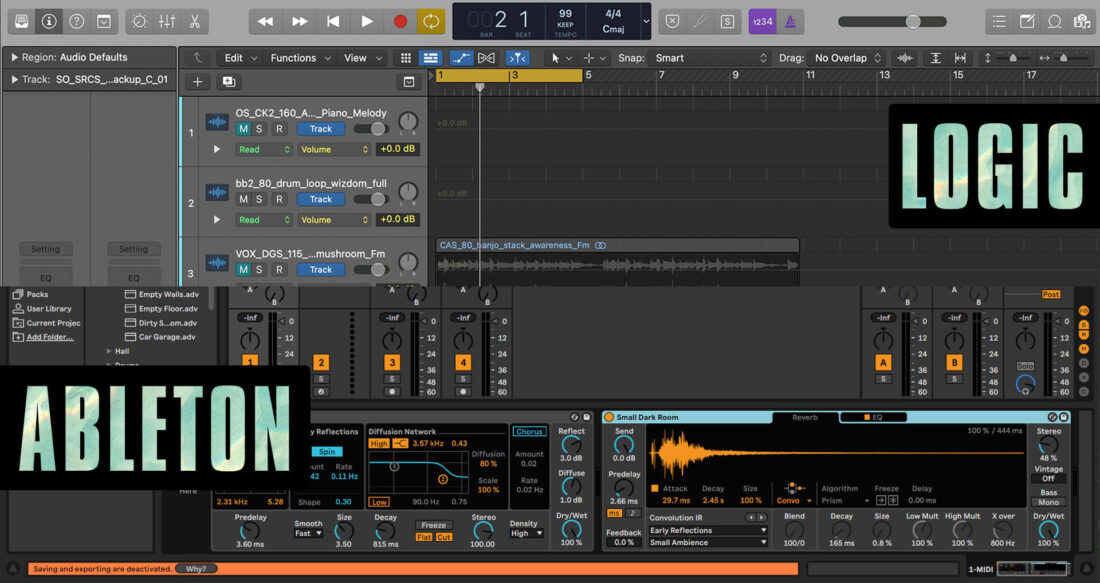Viewport: 1100px width, 583px height.
Task: Switch to the Reverb tab in Small Dark Room
Action: pos(805,417)
